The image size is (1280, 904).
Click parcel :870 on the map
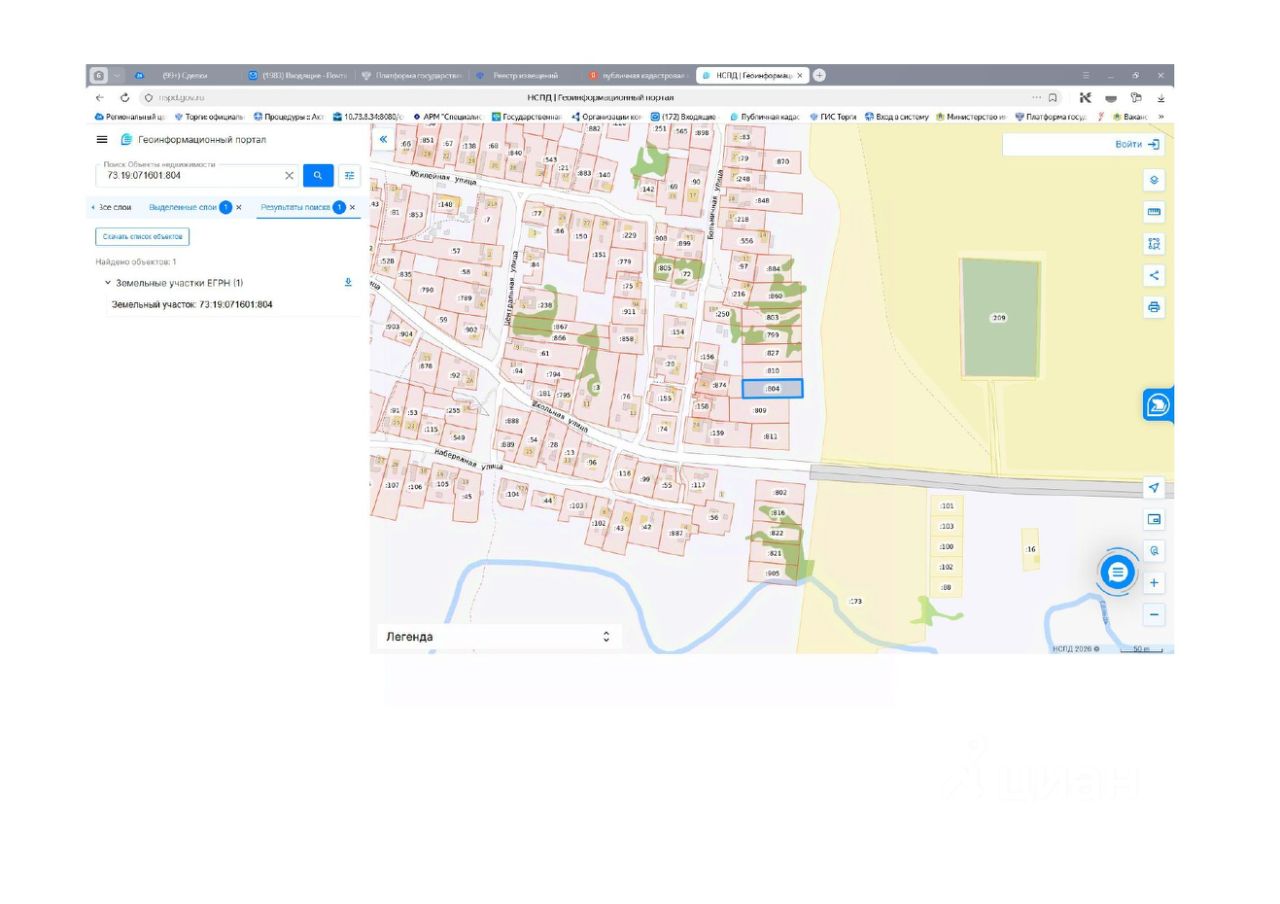pyautogui.click(x=782, y=161)
